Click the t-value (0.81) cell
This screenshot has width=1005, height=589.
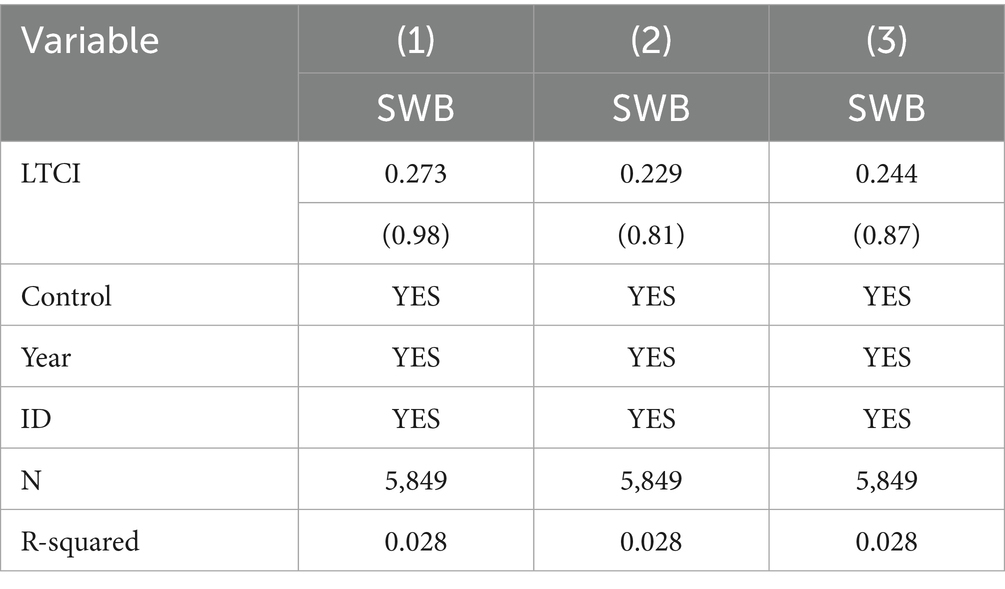[x=651, y=235]
